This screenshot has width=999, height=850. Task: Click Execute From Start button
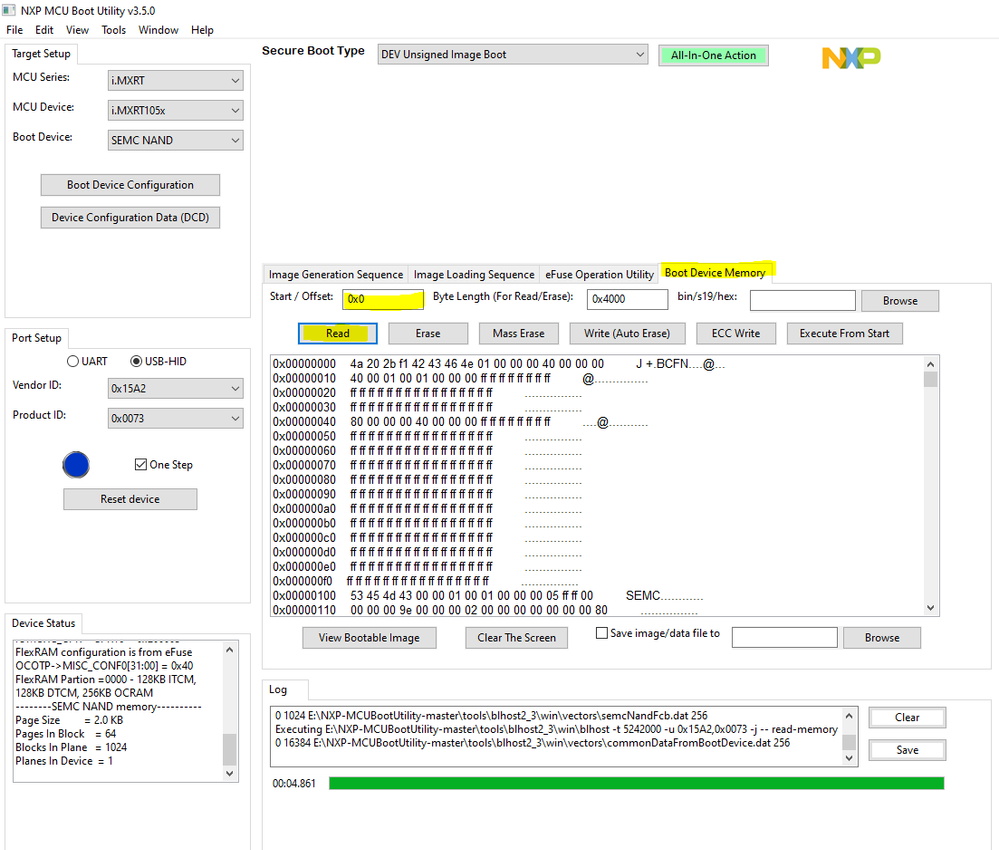(844, 333)
